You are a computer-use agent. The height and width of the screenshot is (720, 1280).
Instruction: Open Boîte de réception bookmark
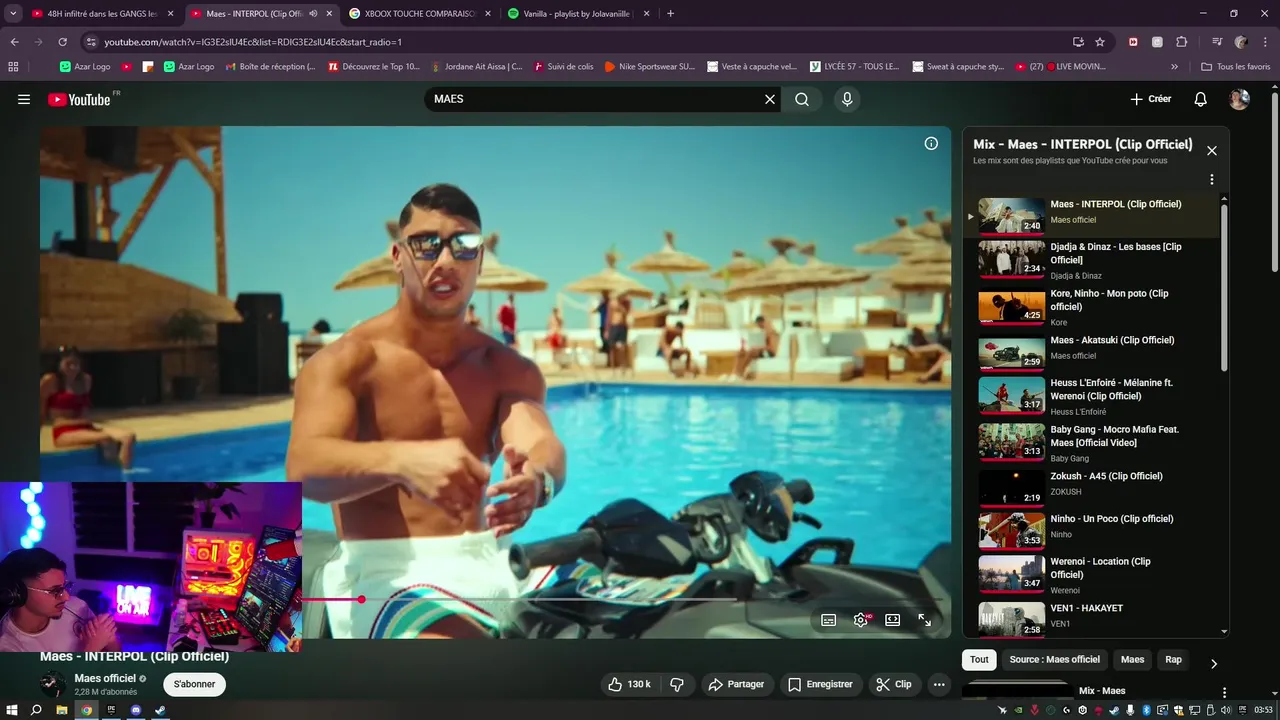click(x=271, y=67)
